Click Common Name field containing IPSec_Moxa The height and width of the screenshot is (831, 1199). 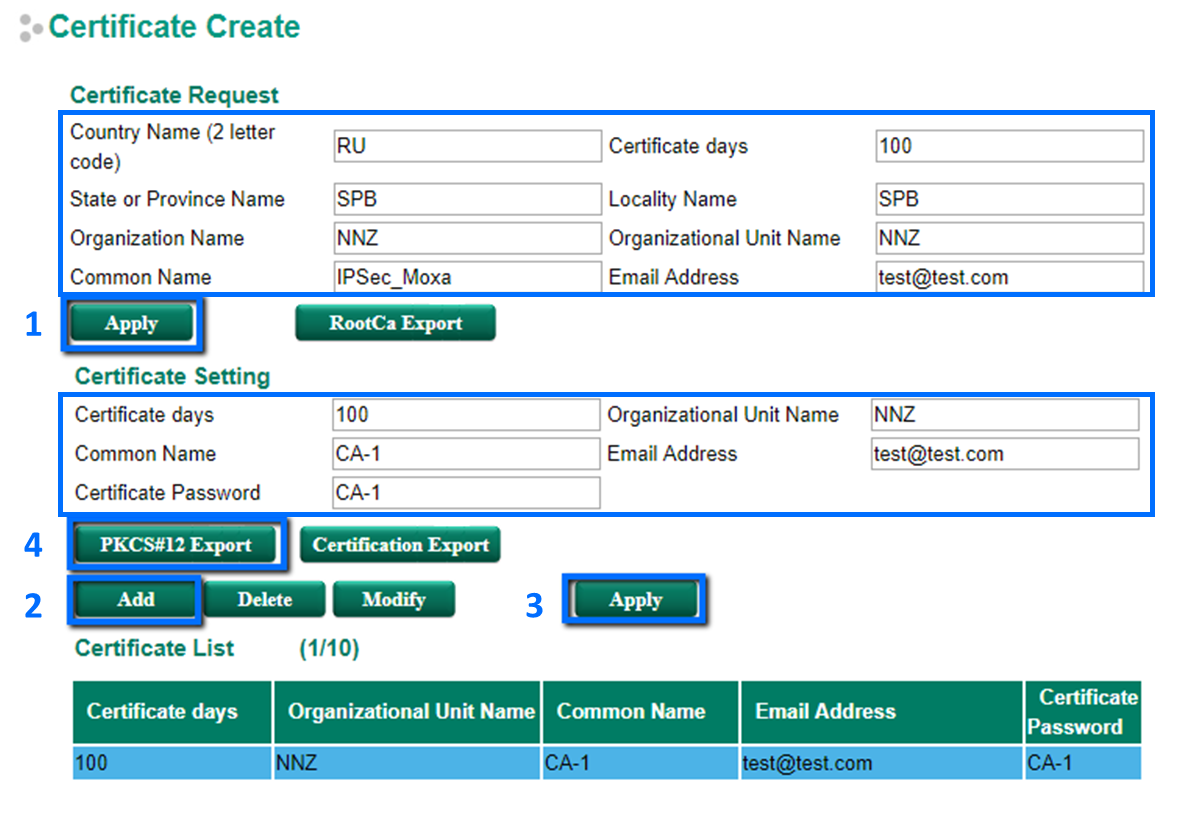coord(467,277)
